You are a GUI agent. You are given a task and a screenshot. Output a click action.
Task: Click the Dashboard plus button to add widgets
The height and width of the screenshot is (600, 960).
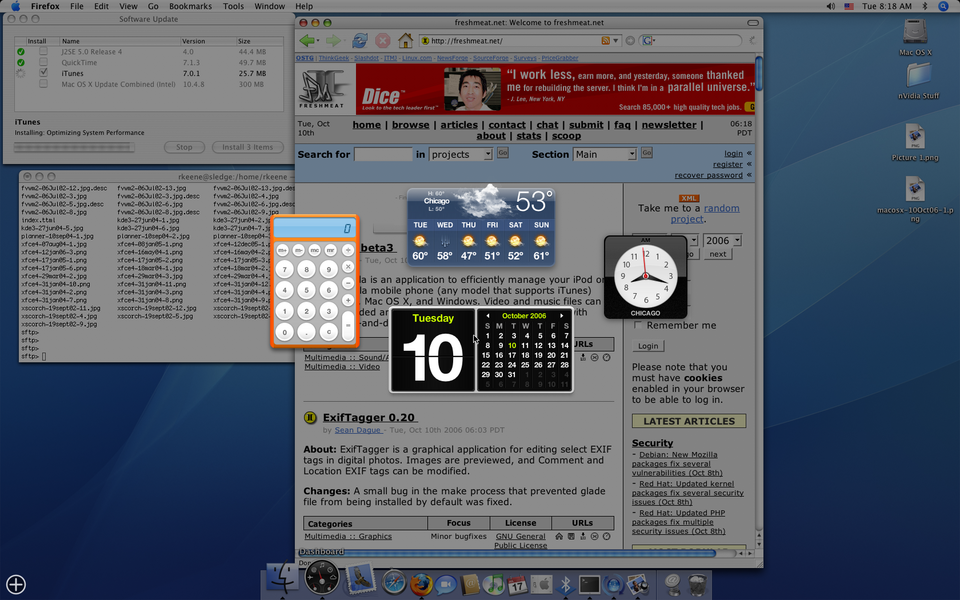coord(16,584)
